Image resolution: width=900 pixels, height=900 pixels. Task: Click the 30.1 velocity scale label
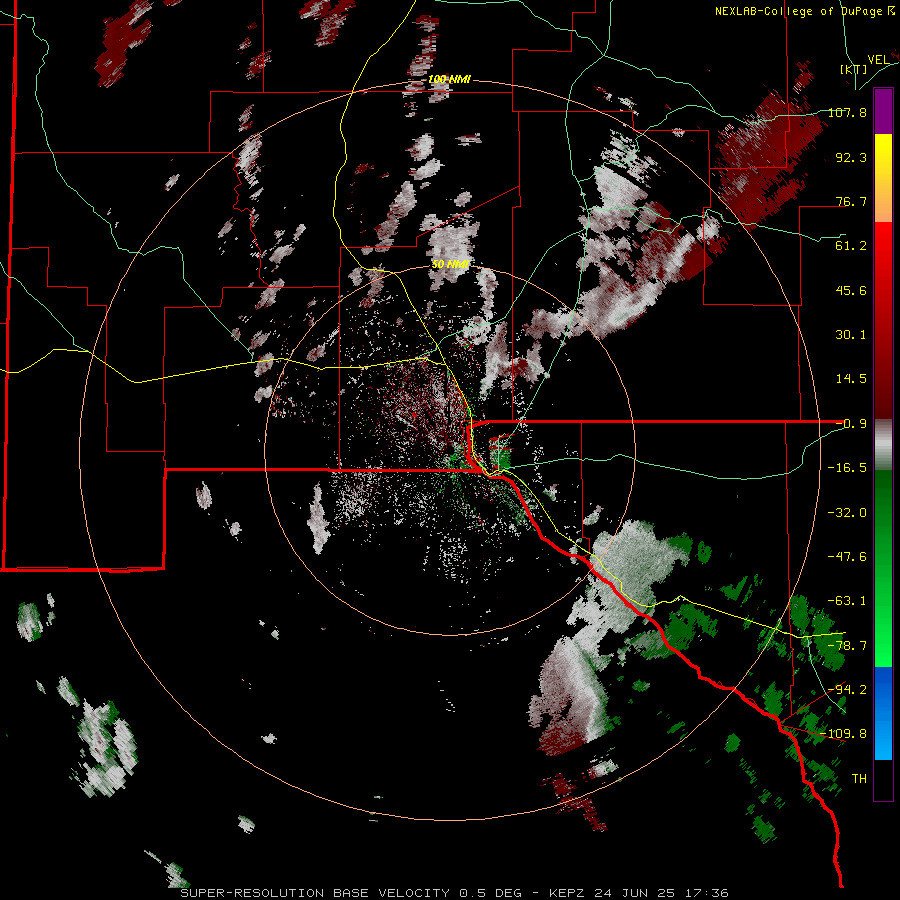click(851, 335)
